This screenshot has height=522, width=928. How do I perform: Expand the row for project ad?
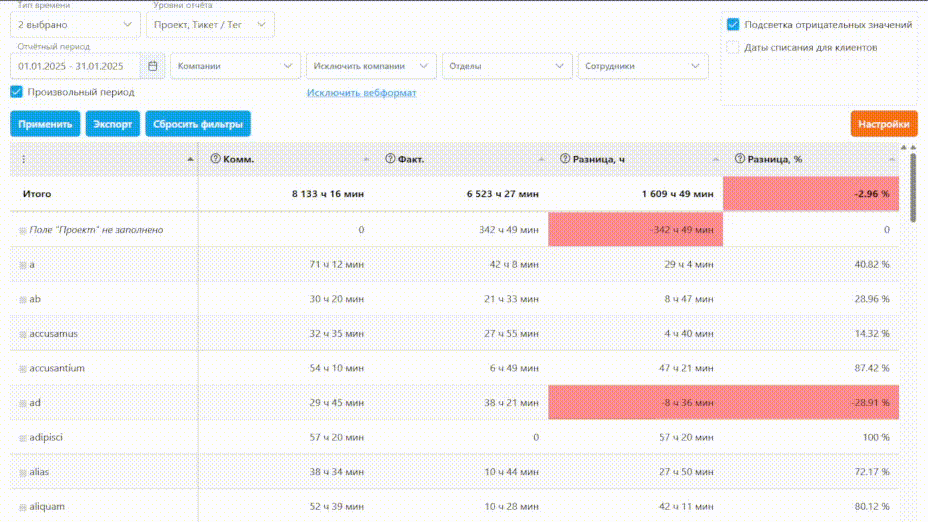22,403
